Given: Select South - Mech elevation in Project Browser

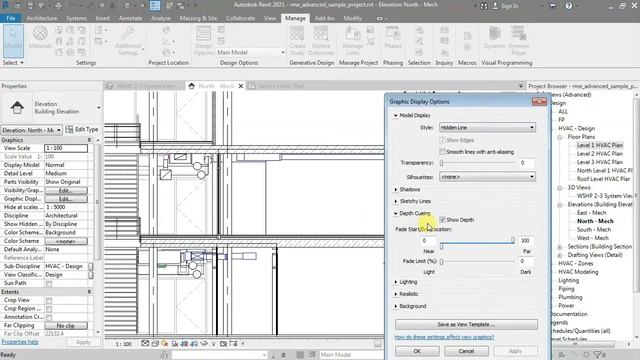Looking at the screenshot, I should tap(594, 229).
